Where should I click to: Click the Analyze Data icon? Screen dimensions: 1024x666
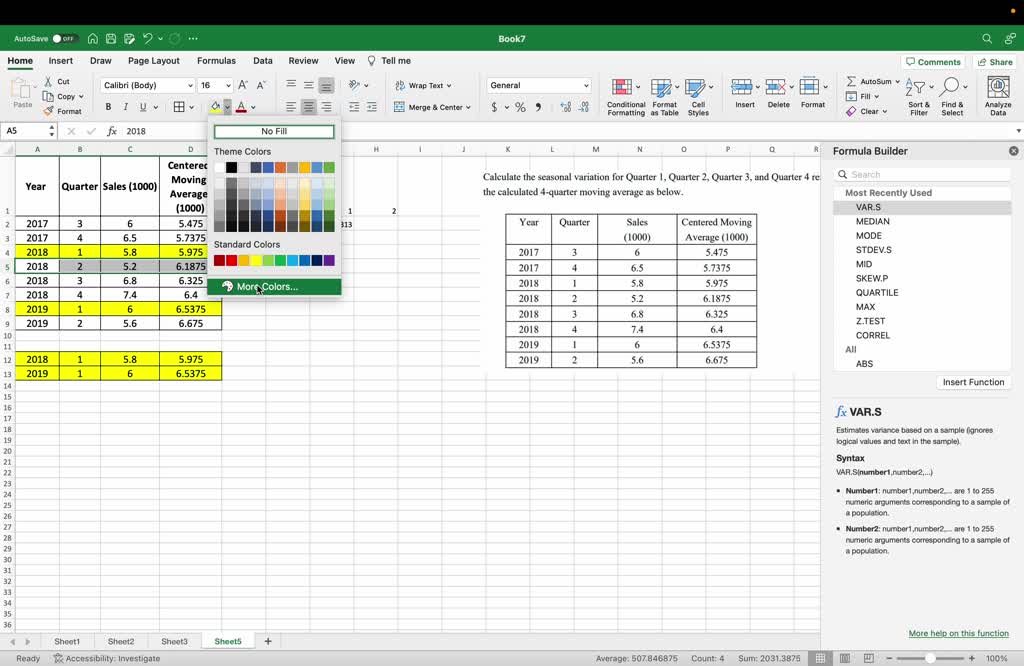tap(997, 97)
